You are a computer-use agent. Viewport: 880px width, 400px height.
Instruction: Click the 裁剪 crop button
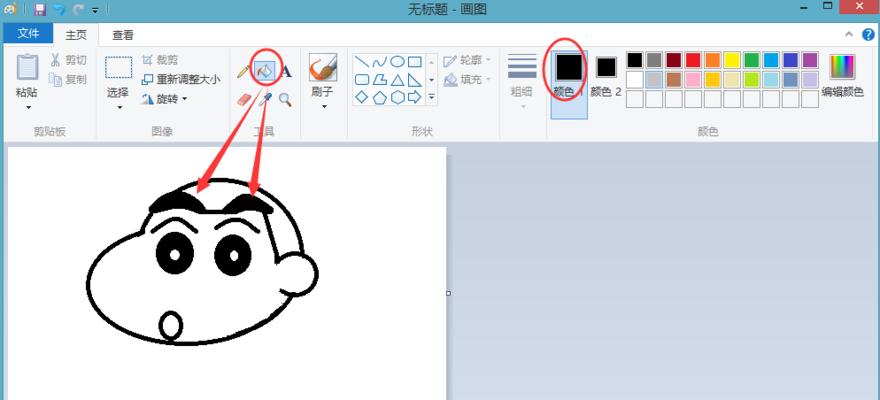(x=161, y=60)
